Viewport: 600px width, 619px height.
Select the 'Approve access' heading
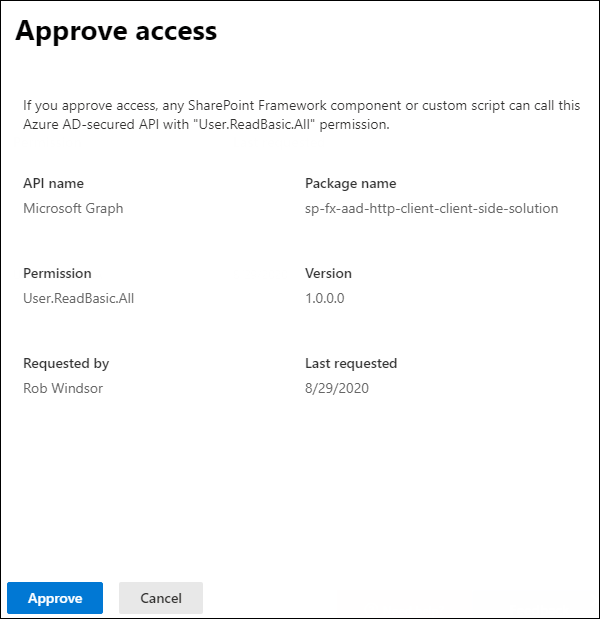coord(116,31)
